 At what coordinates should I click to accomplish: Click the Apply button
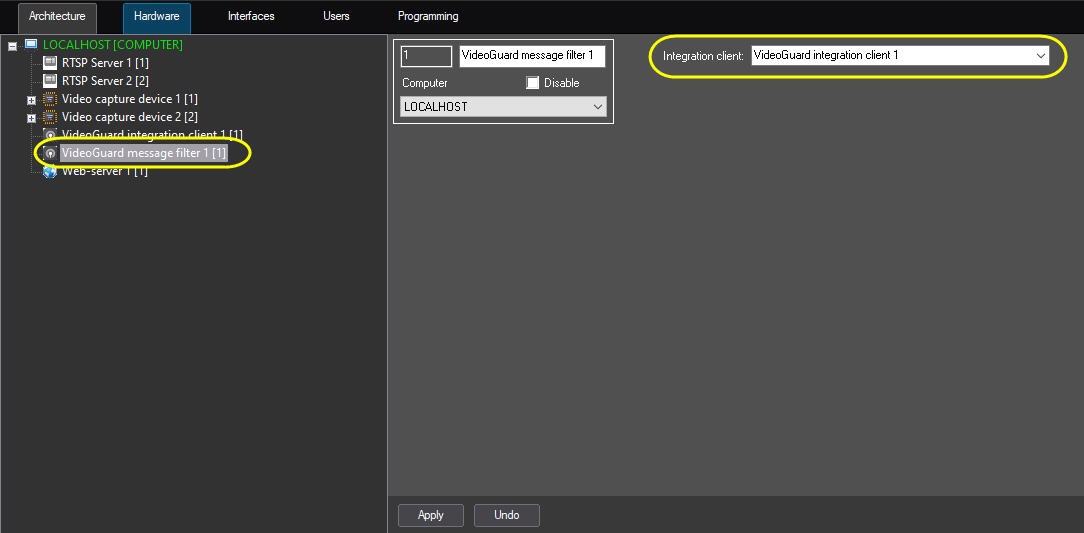coord(431,515)
